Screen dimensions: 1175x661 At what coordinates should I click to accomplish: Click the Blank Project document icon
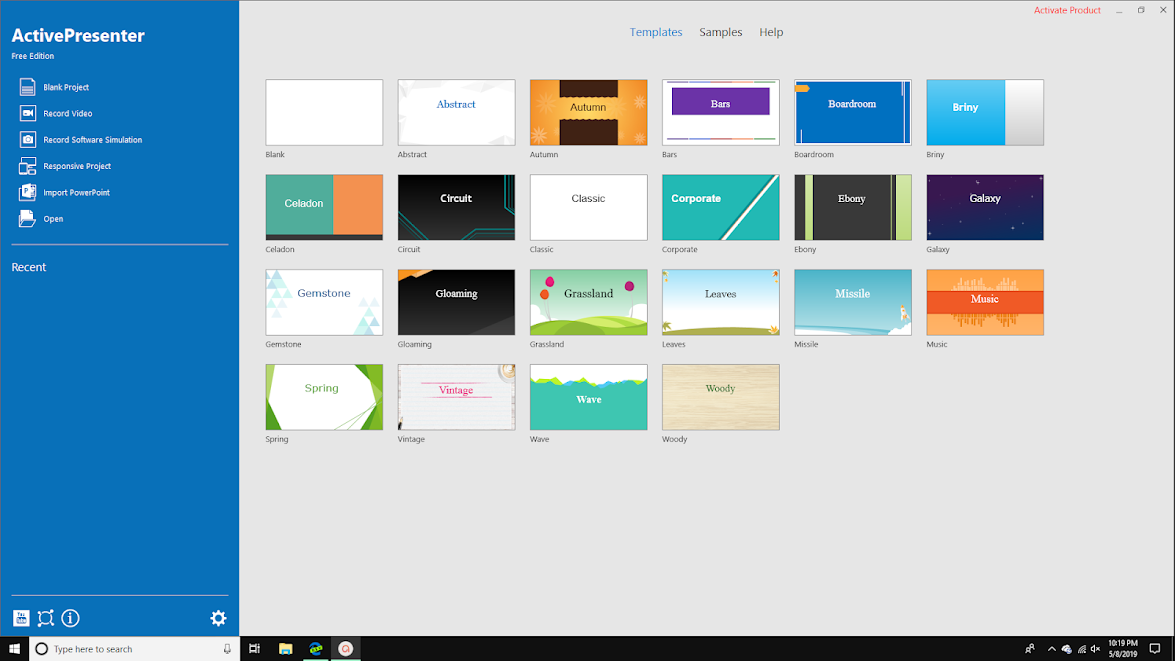[27, 88]
